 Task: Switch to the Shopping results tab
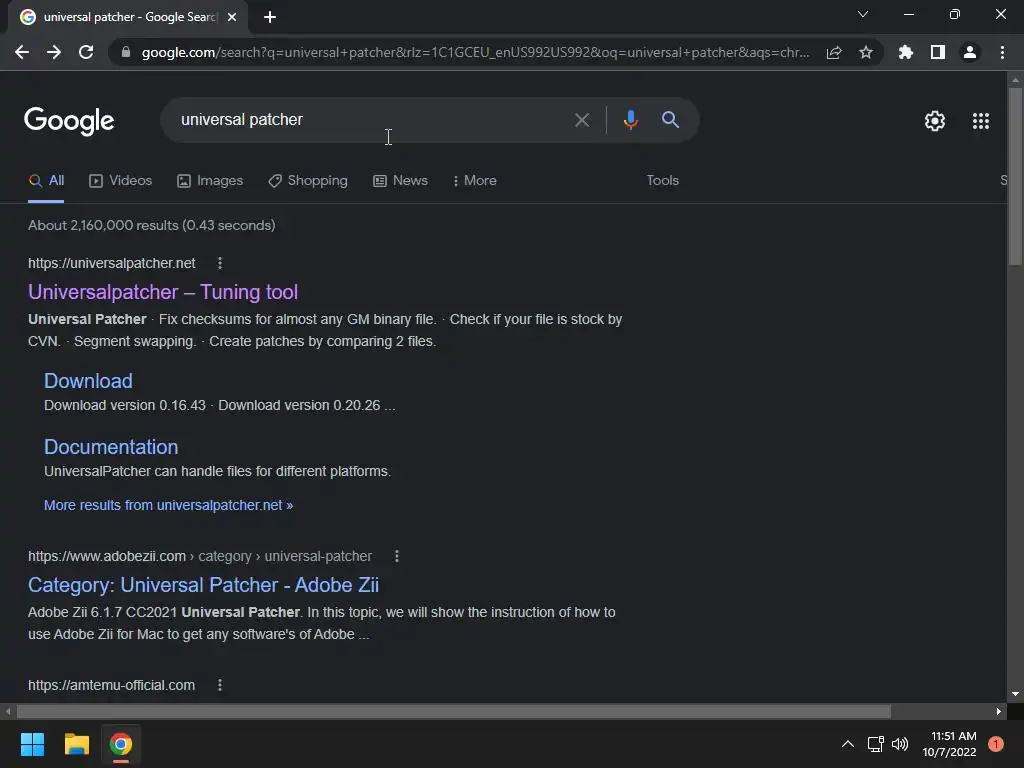(x=308, y=181)
